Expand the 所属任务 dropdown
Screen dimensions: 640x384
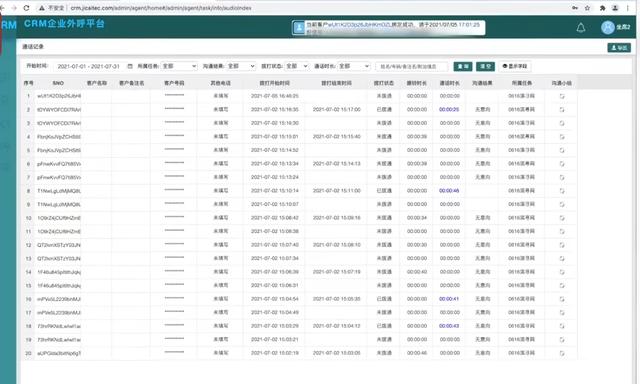(x=179, y=66)
